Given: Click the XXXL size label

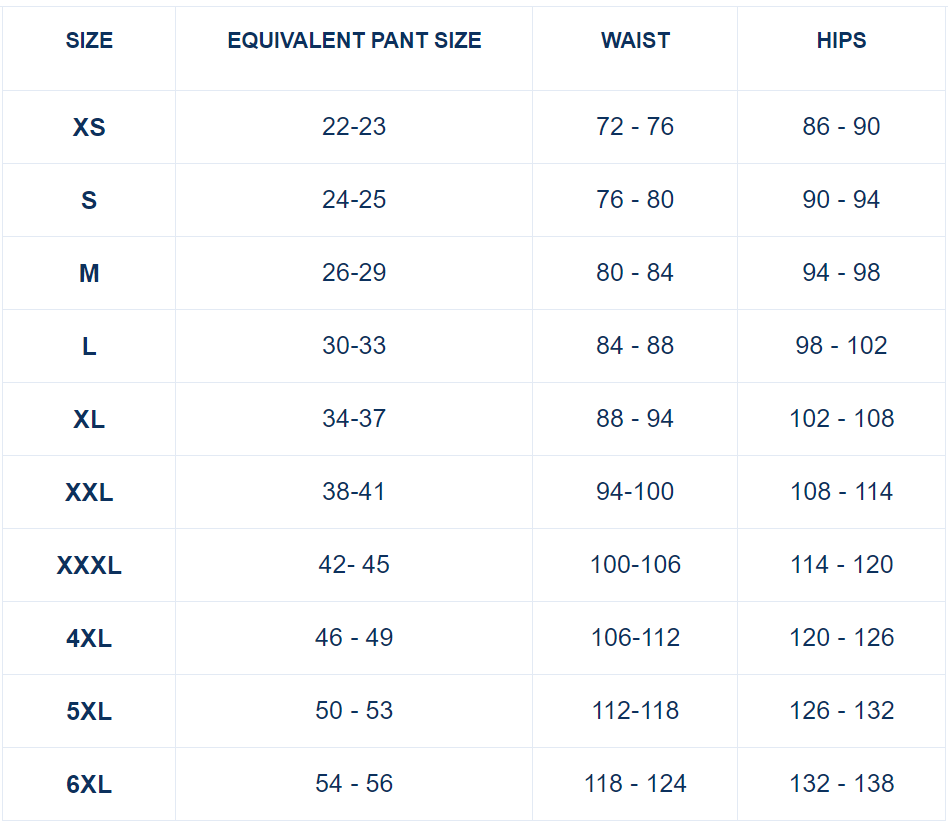Looking at the screenshot, I should 89,566.
